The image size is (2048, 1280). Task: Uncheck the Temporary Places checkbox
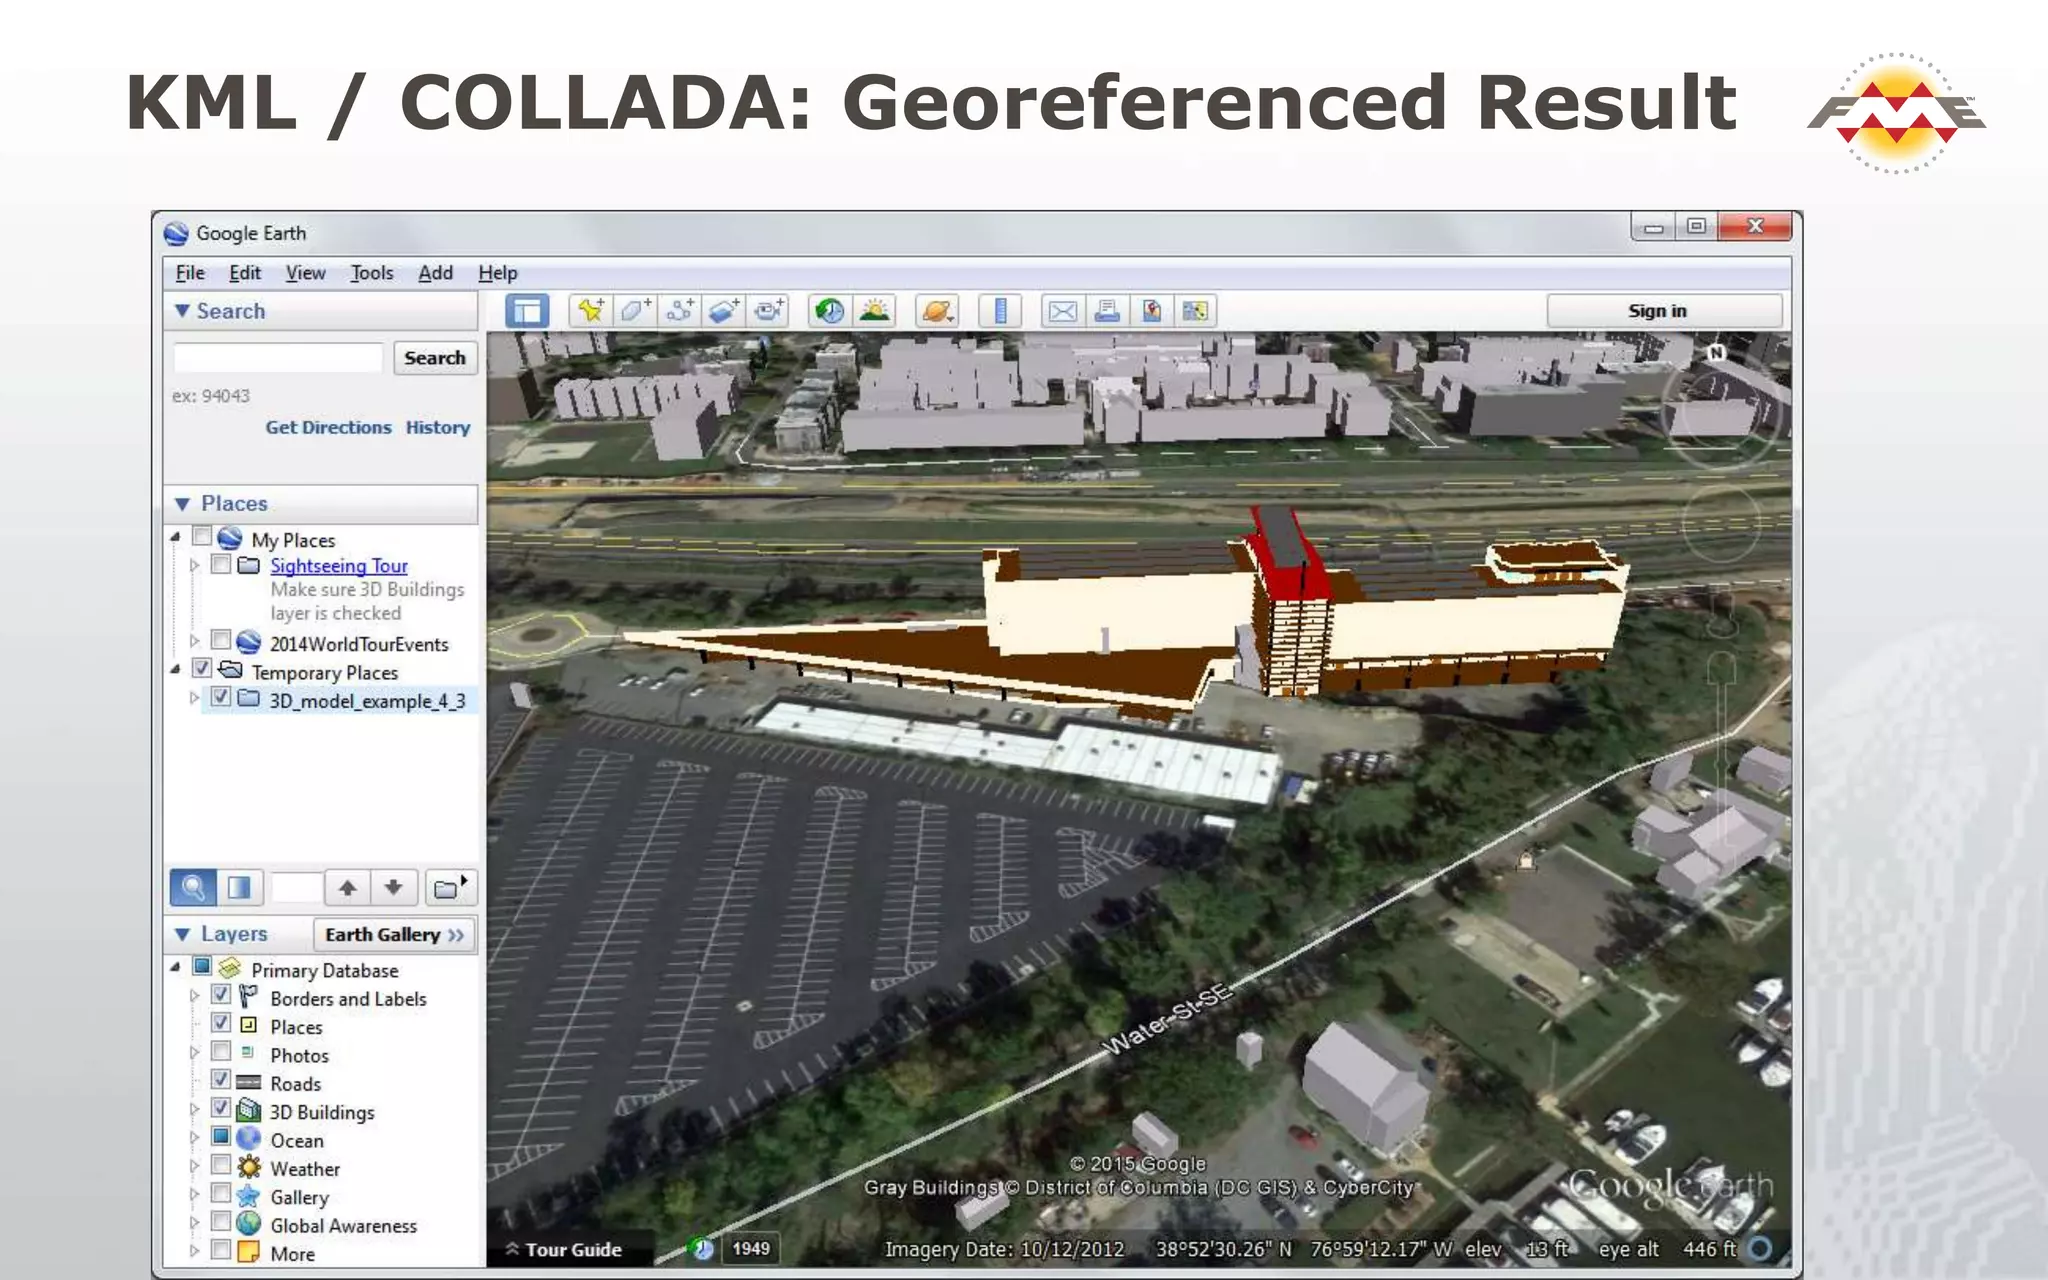tap(202, 668)
